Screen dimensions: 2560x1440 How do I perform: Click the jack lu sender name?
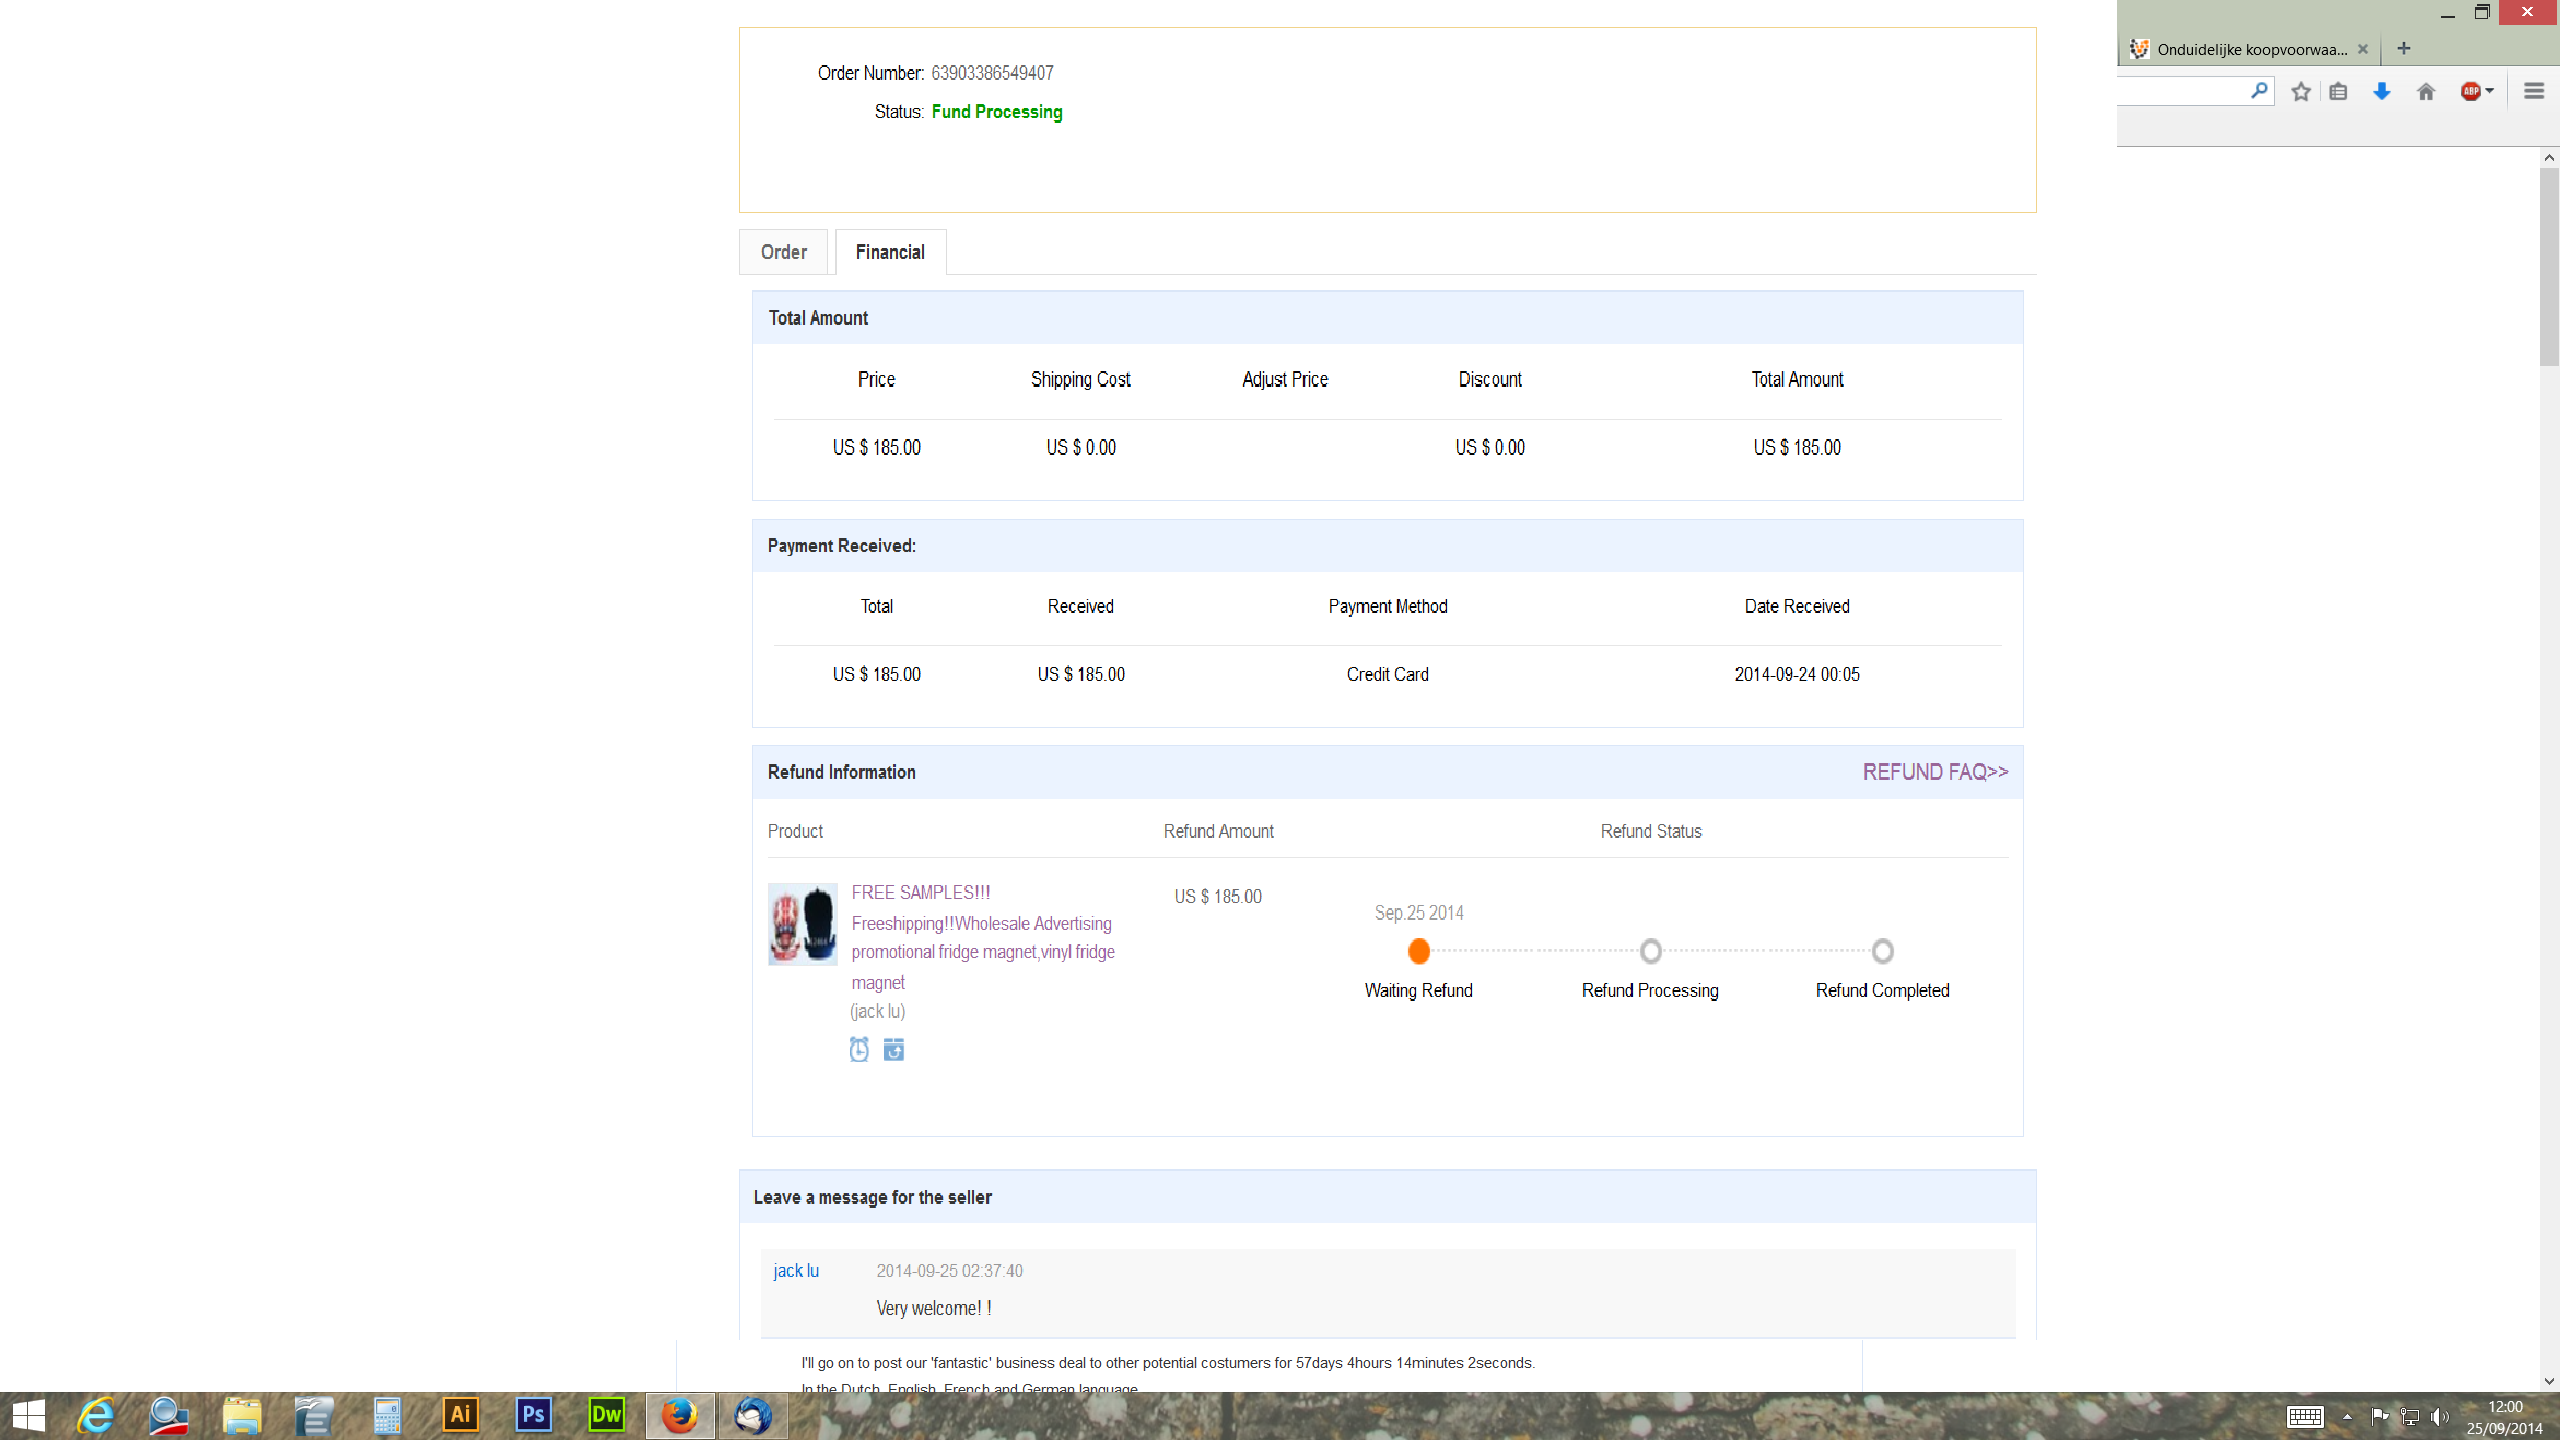(x=796, y=1270)
